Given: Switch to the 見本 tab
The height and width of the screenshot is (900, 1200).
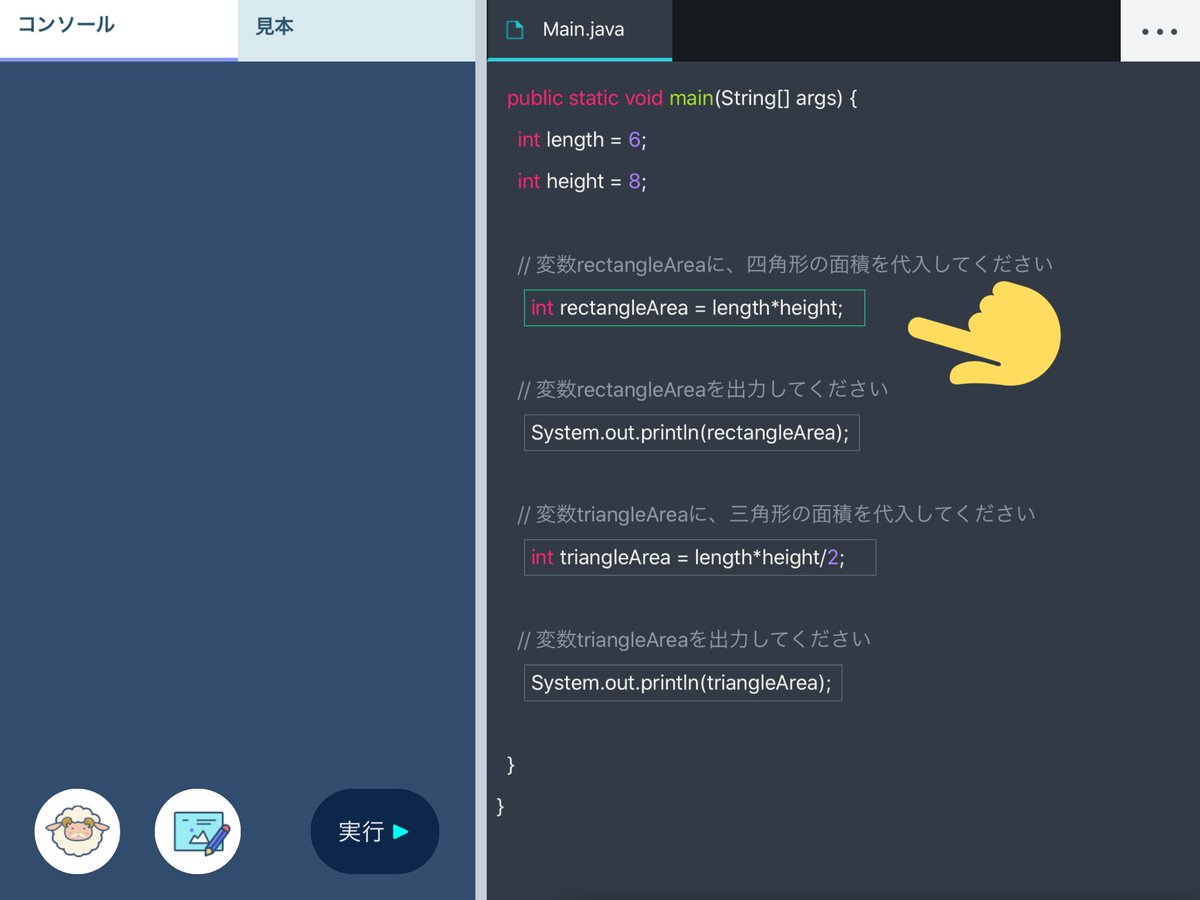Looking at the screenshot, I should coord(356,30).
